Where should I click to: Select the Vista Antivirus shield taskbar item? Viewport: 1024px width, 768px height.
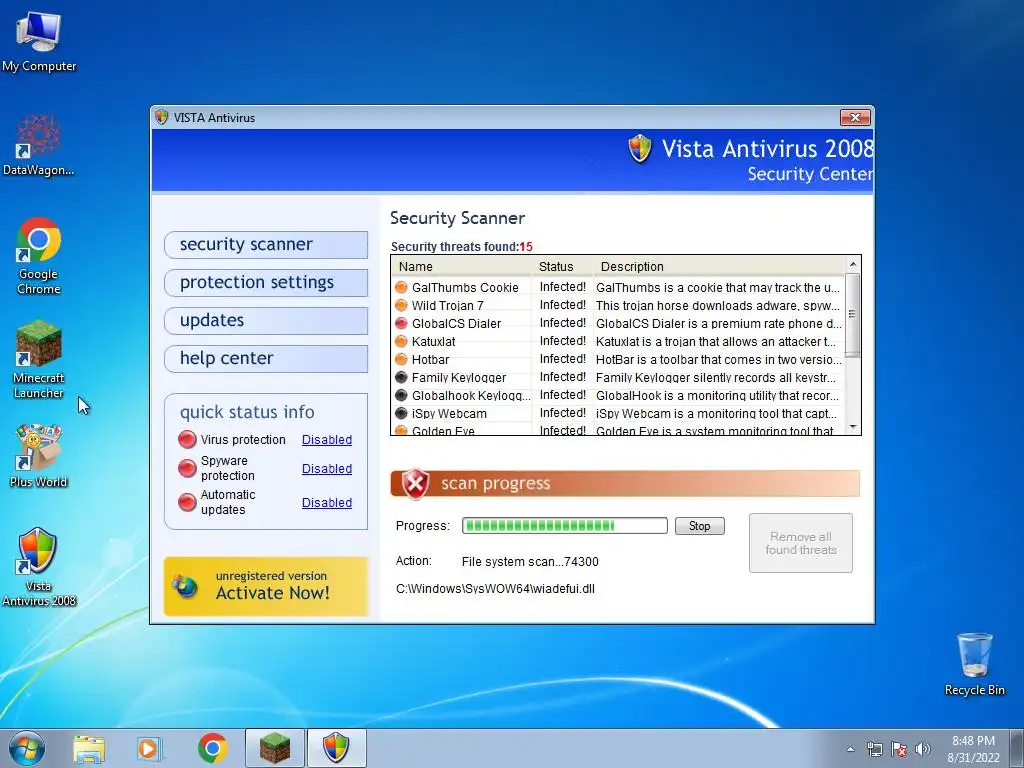click(336, 748)
